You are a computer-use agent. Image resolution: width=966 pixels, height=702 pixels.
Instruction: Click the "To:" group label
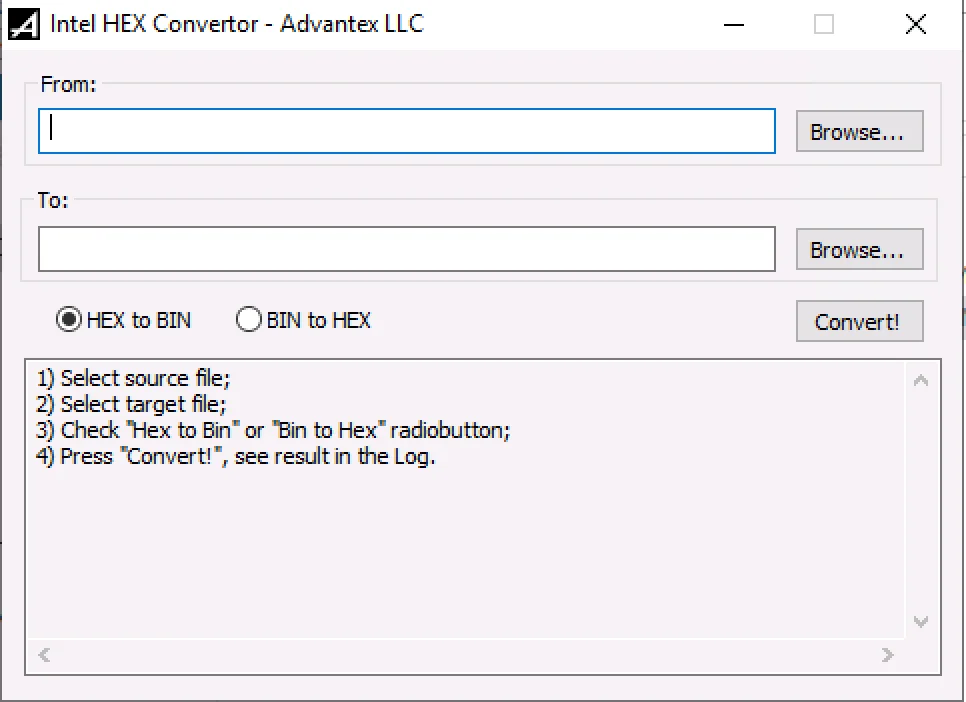point(53,200)
